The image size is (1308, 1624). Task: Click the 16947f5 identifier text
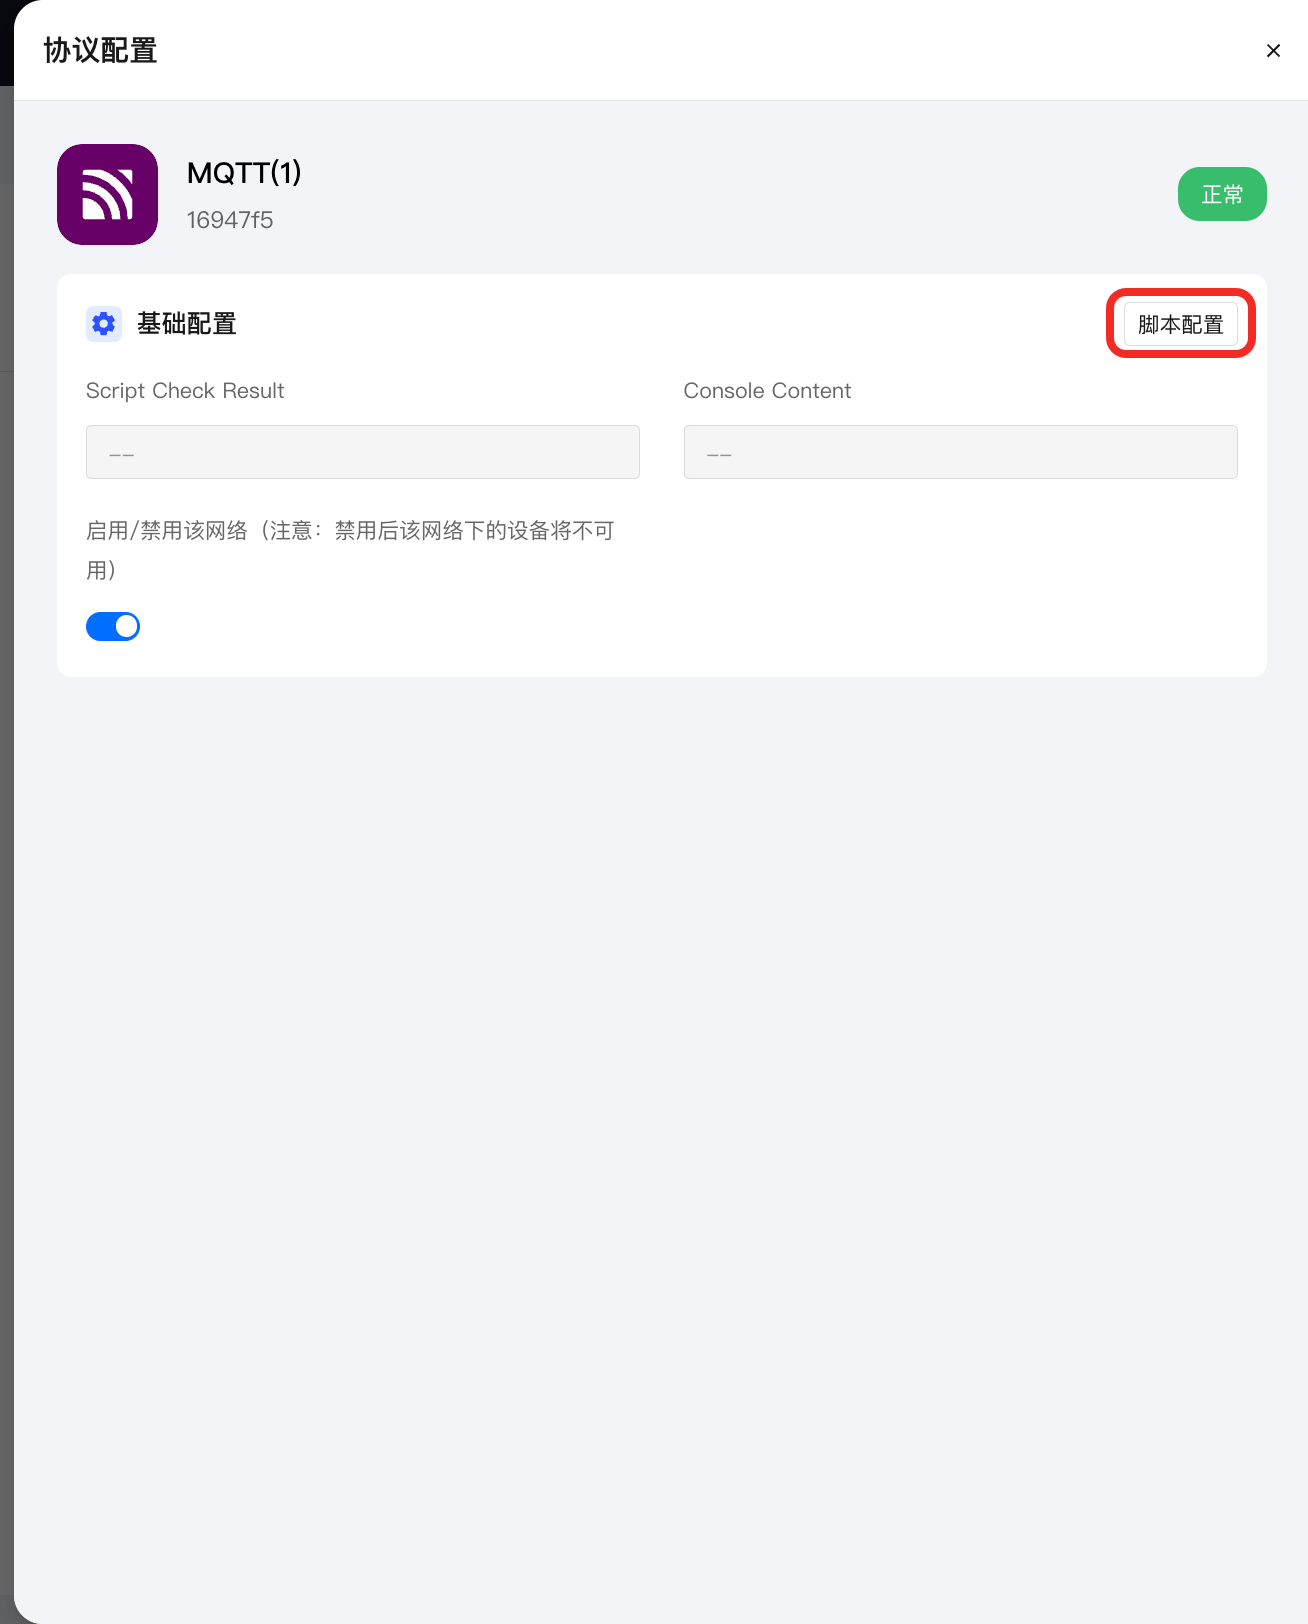click(230, 220)
